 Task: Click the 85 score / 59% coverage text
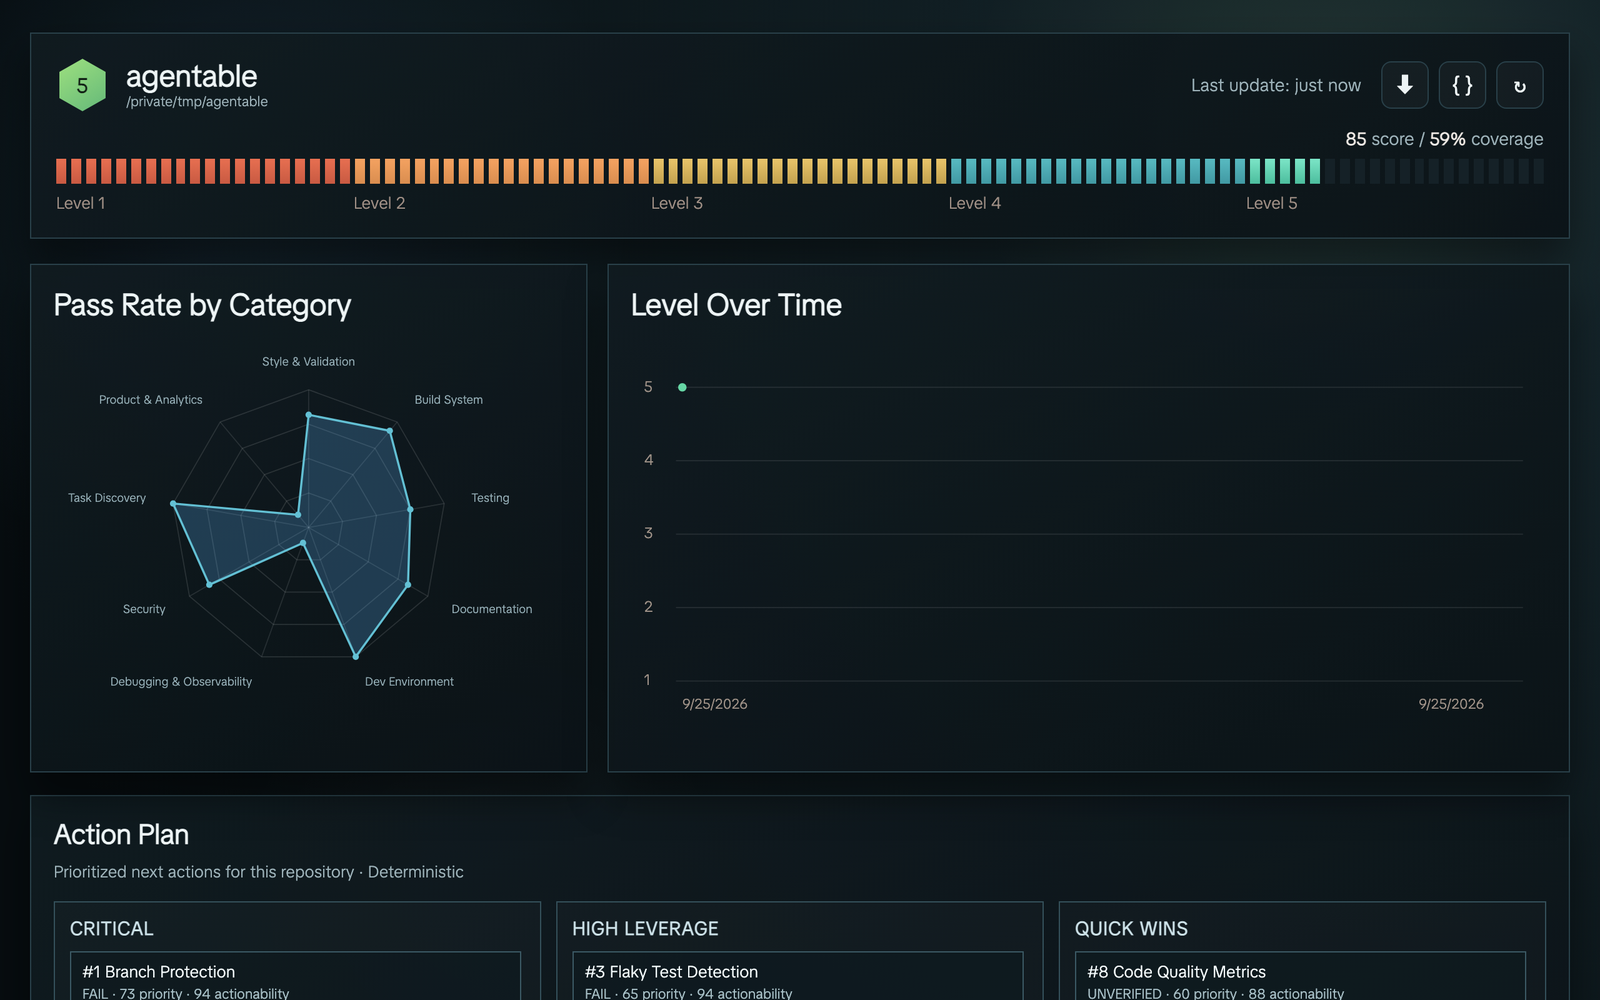pyautogui.click(x=1444, y=139)
